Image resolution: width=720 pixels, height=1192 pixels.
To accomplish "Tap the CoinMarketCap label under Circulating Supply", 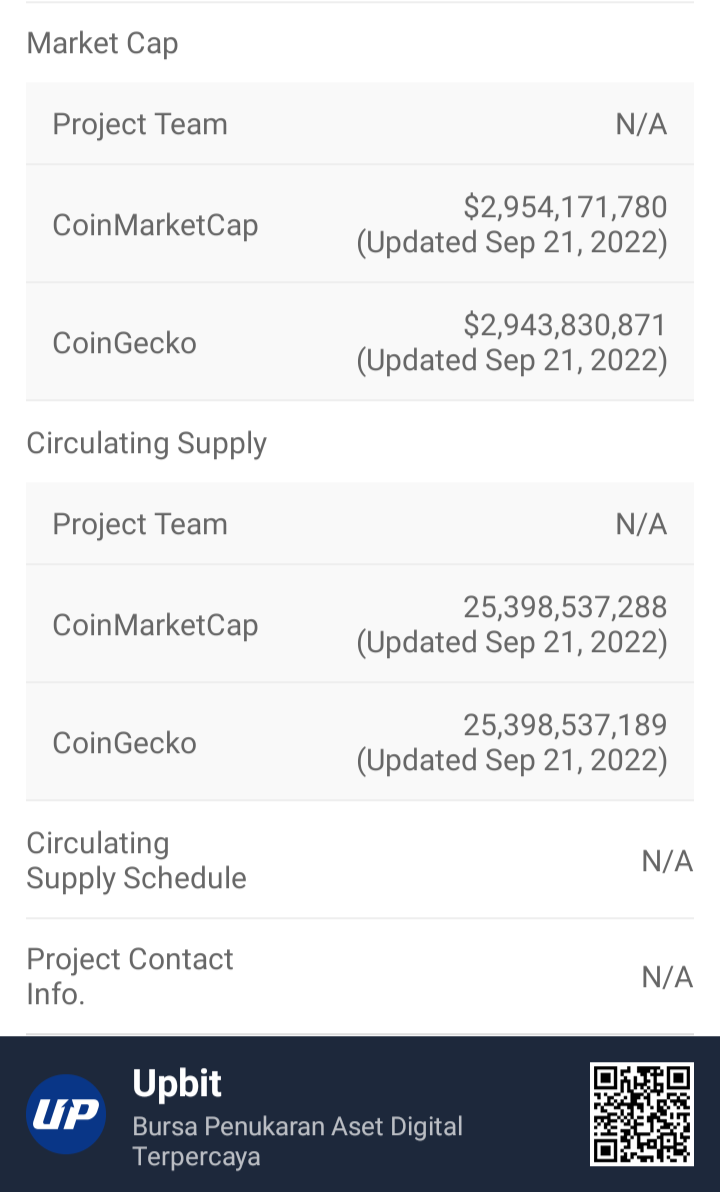I will [x=155, y=625].
